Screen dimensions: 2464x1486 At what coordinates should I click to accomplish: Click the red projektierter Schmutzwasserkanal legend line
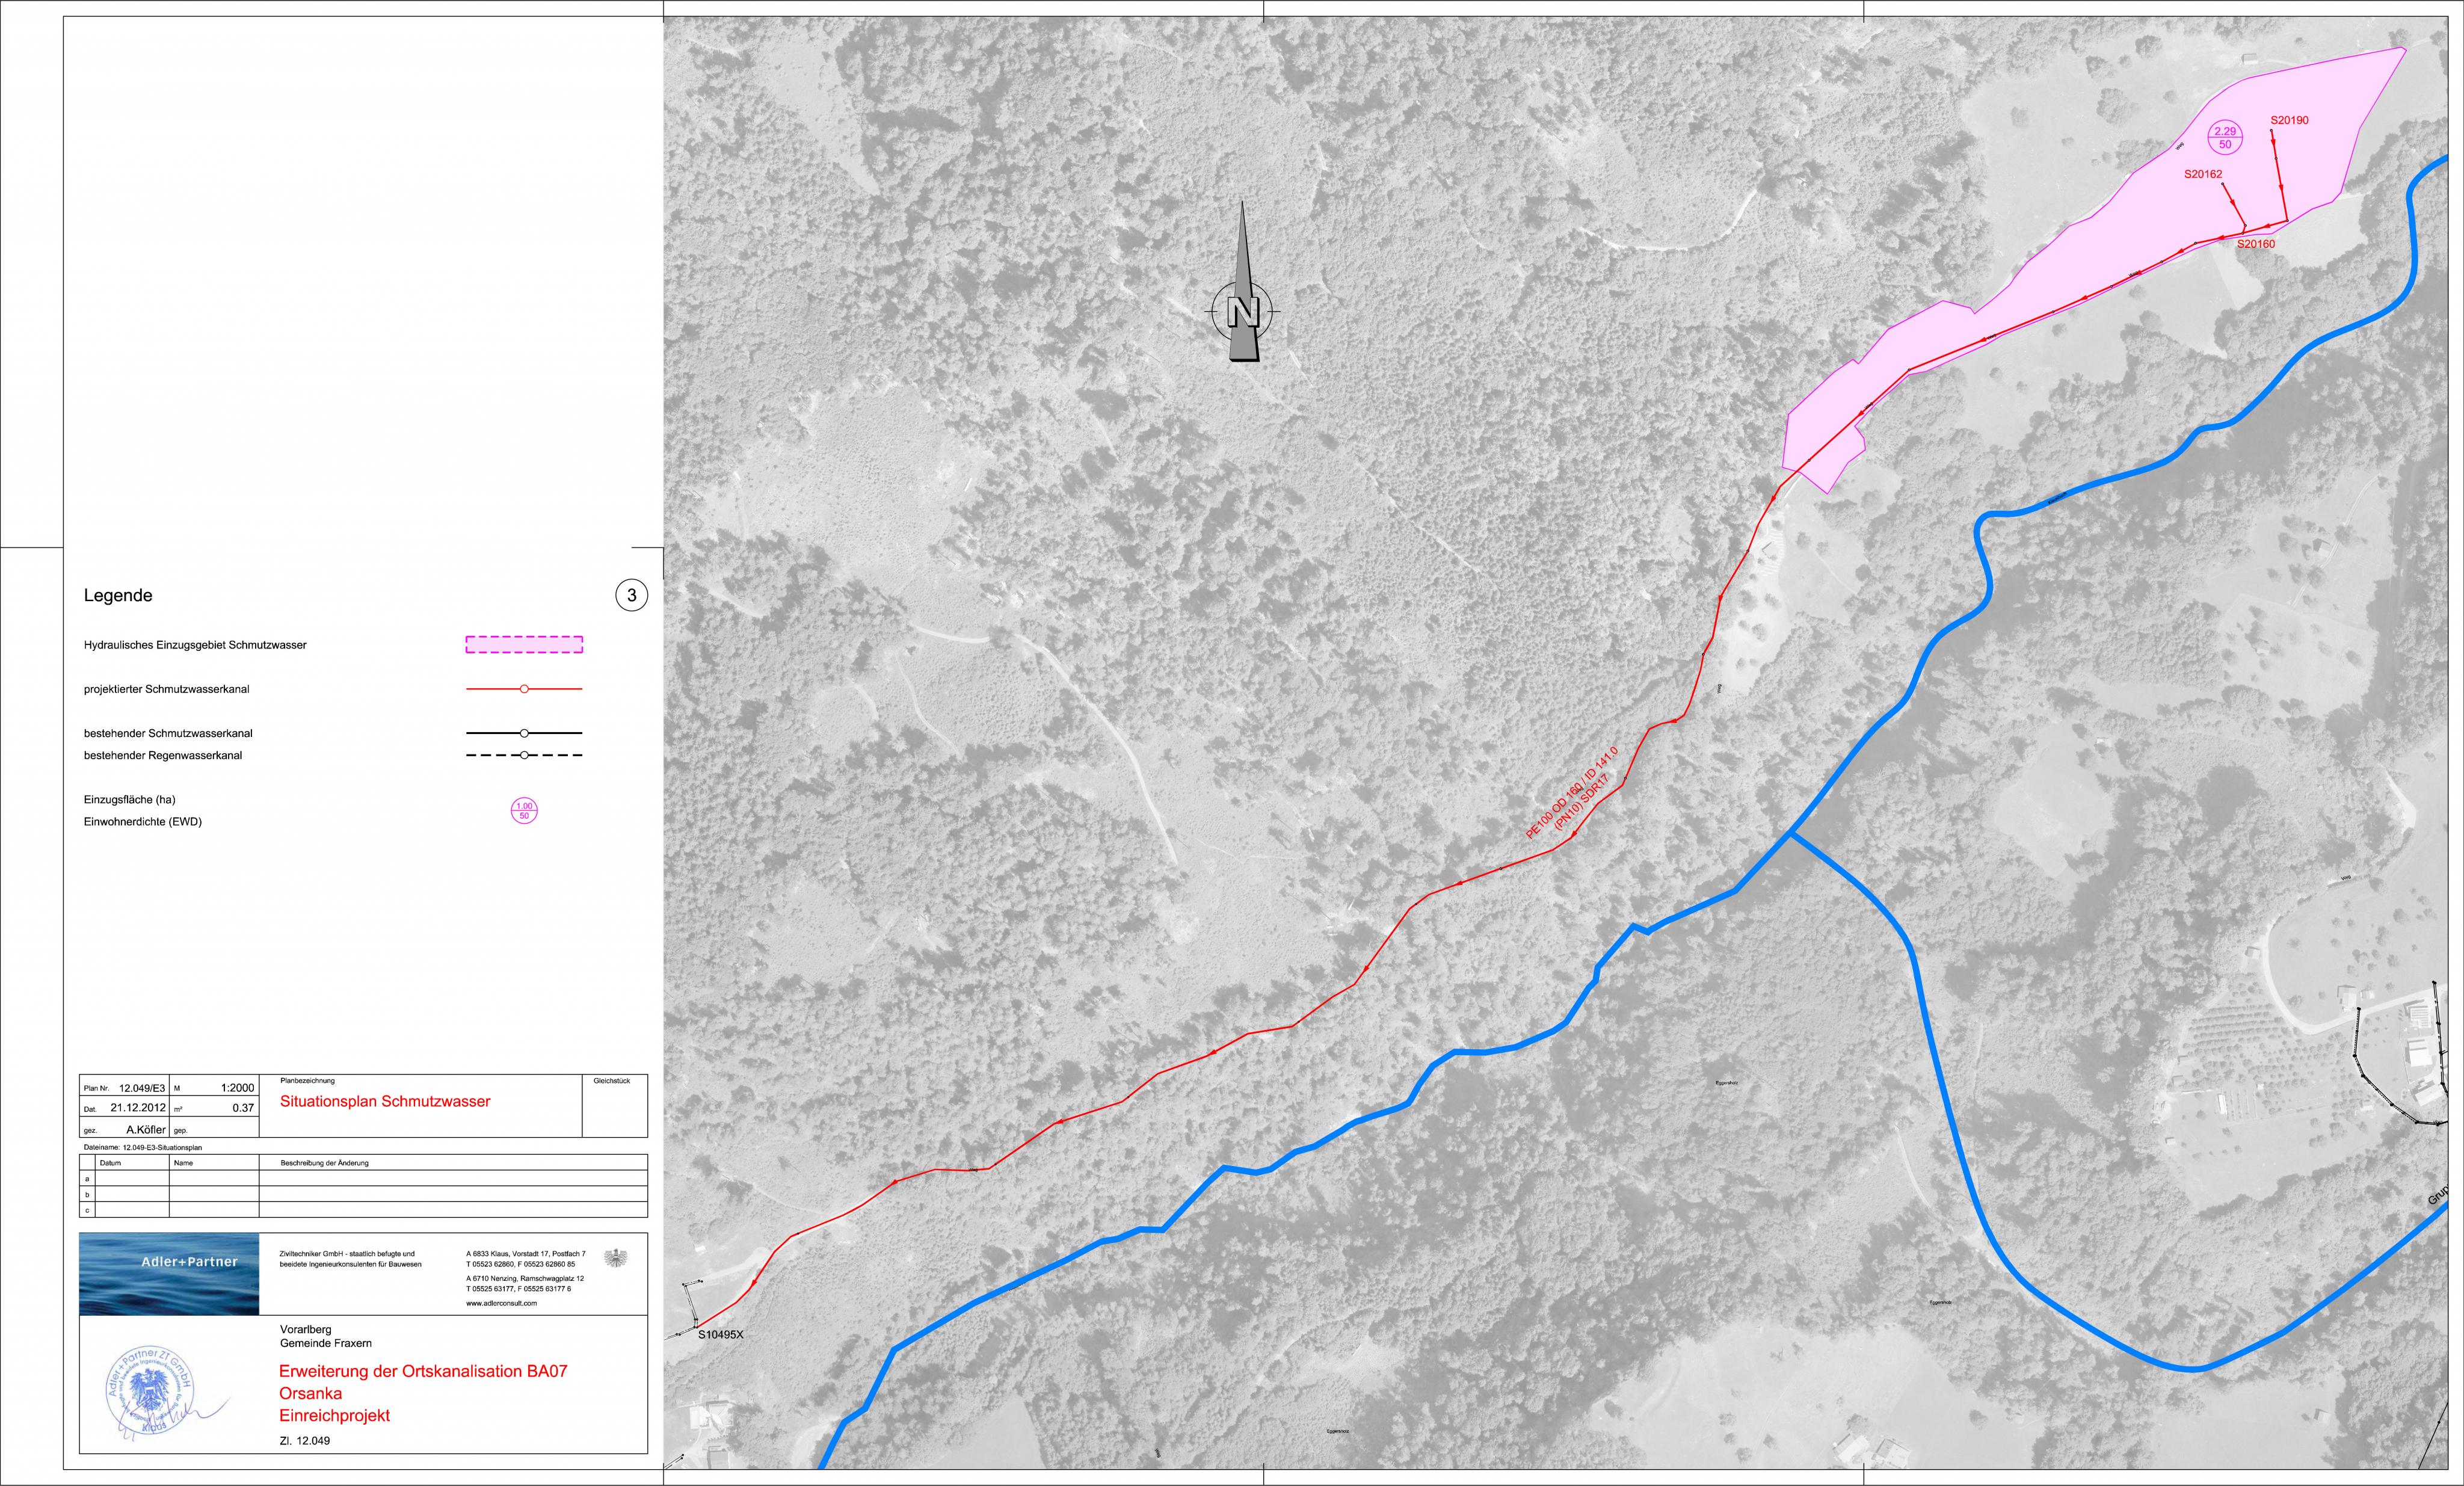(x=524, y=689)
